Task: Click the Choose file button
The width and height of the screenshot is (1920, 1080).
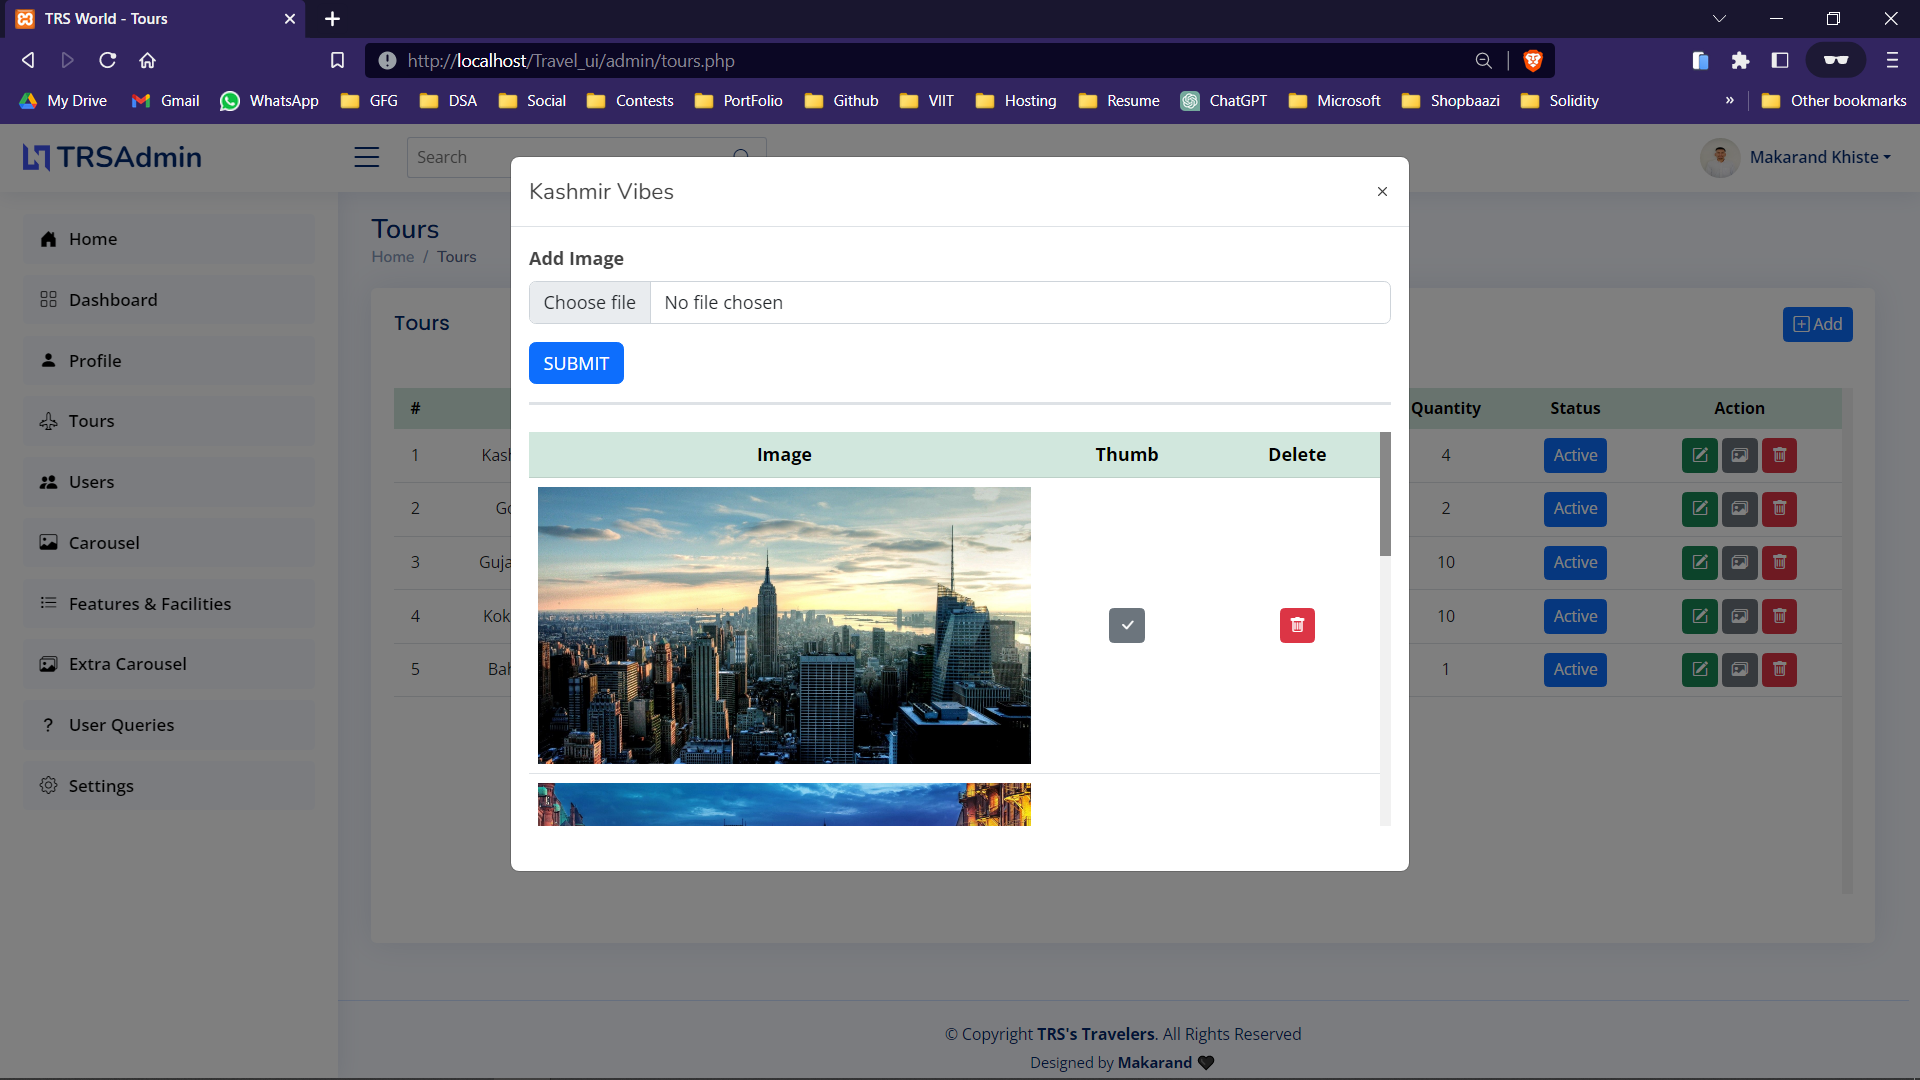Action: pos(590,302)
